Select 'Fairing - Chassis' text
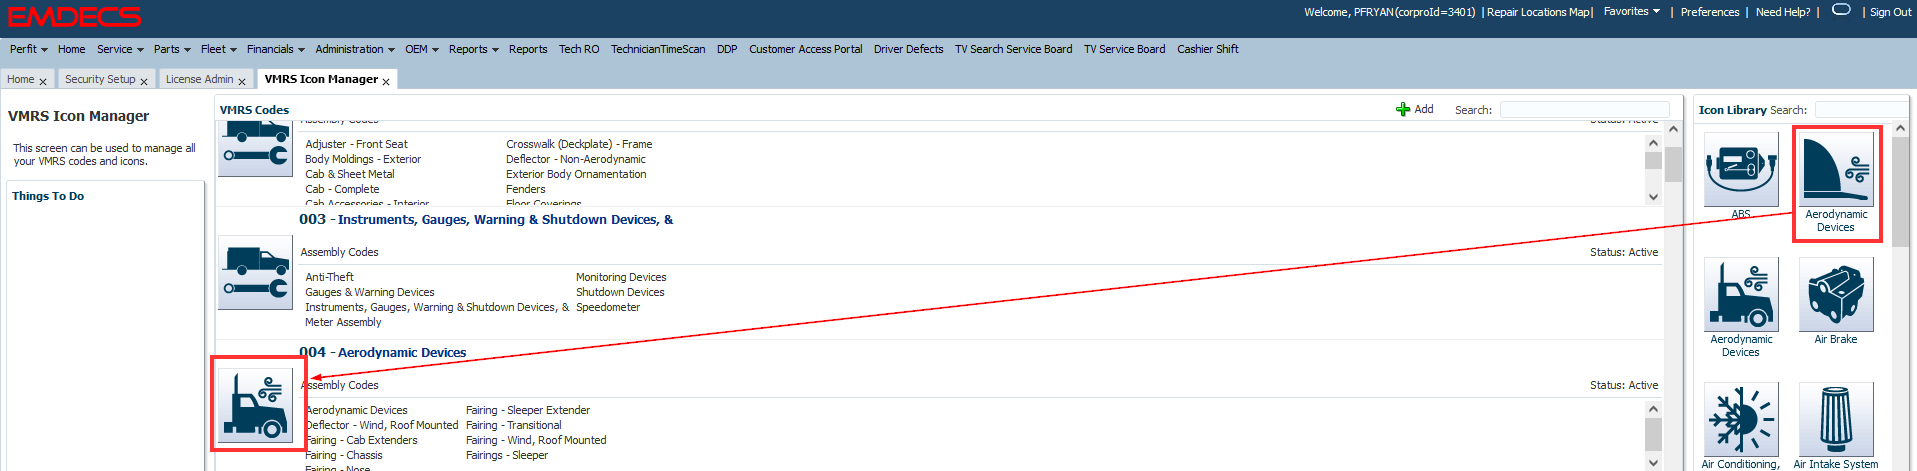The height and width of the screenshot is (471, 1917). [344, 455]
